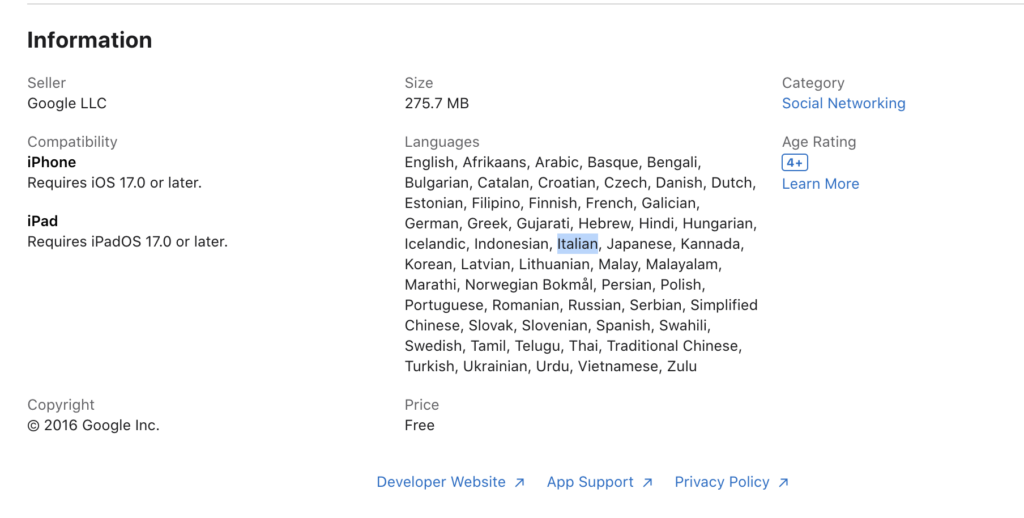
Task: Open the Social Networking category link
Action: pos(843,103)
